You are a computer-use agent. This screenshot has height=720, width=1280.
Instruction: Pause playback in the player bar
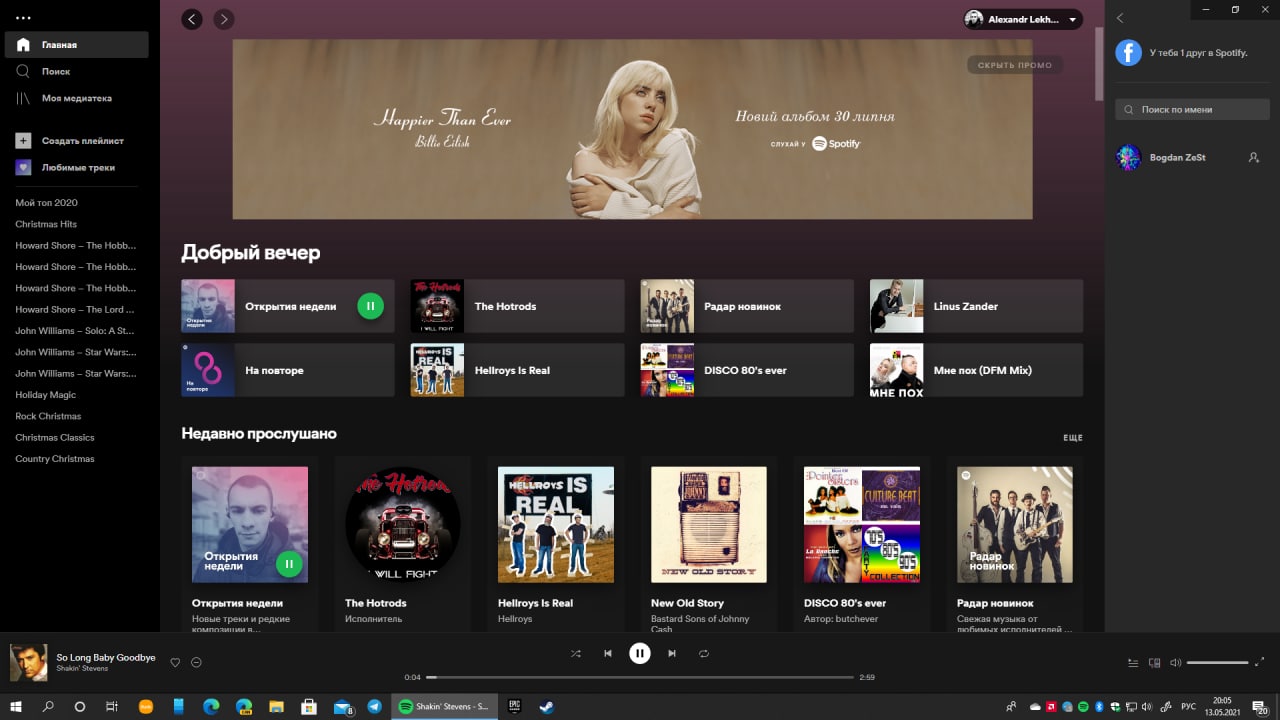pos(640,653)
